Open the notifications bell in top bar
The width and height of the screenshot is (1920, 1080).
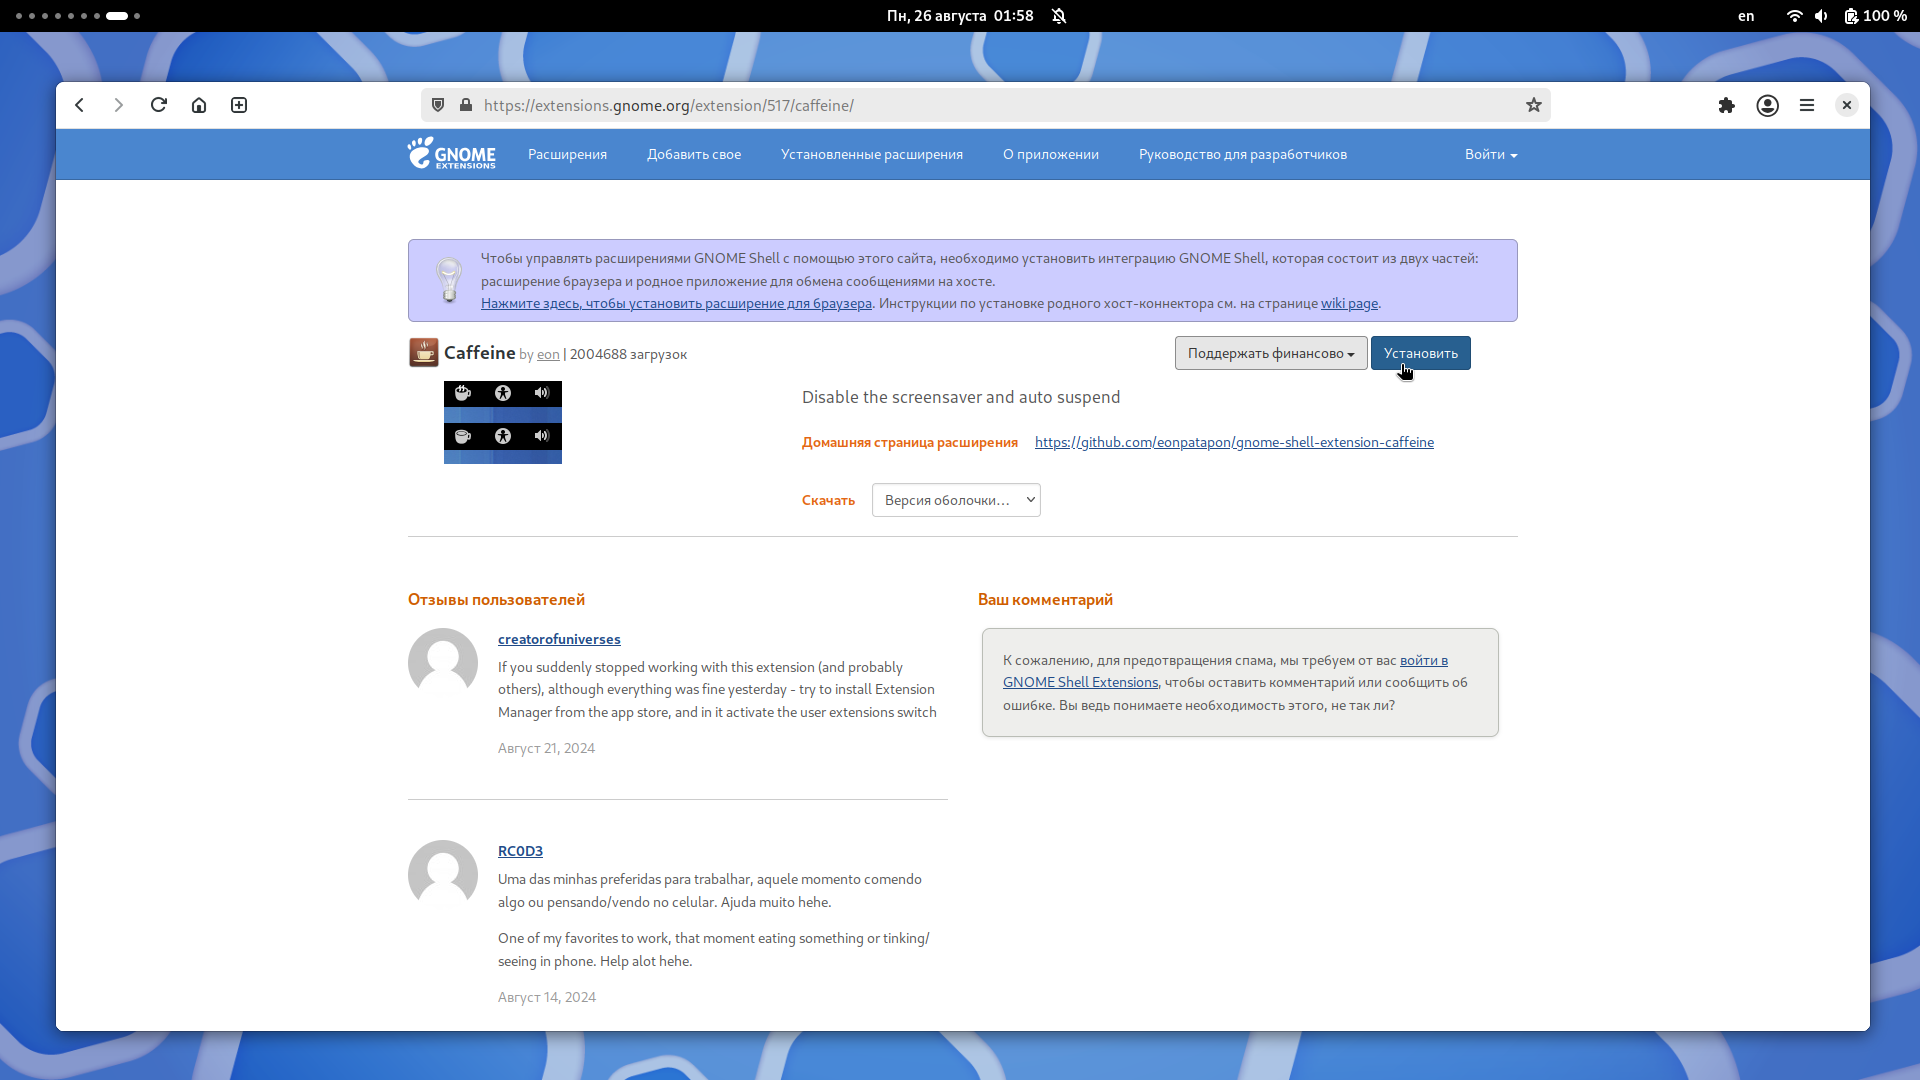tap(1059, 16)
